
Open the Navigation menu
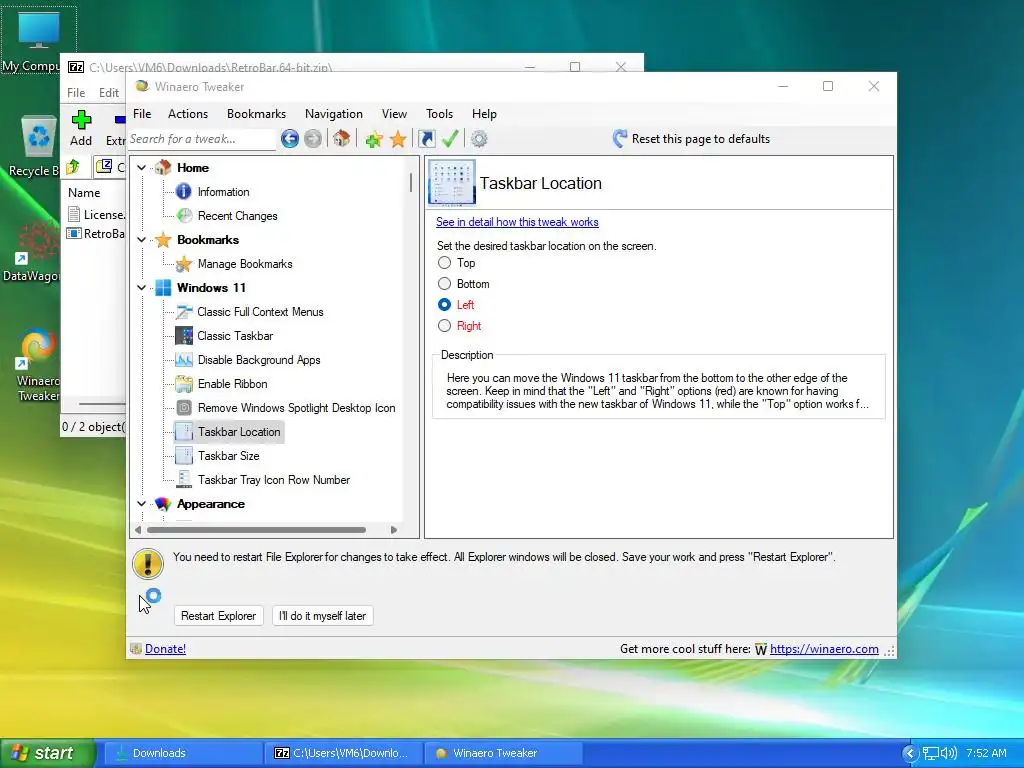tap(334, 114)
